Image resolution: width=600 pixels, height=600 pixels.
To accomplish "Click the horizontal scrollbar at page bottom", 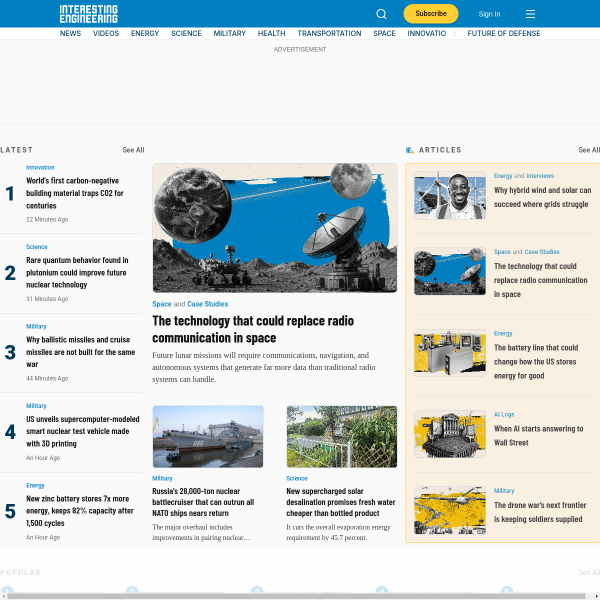I will click(296, 596).
